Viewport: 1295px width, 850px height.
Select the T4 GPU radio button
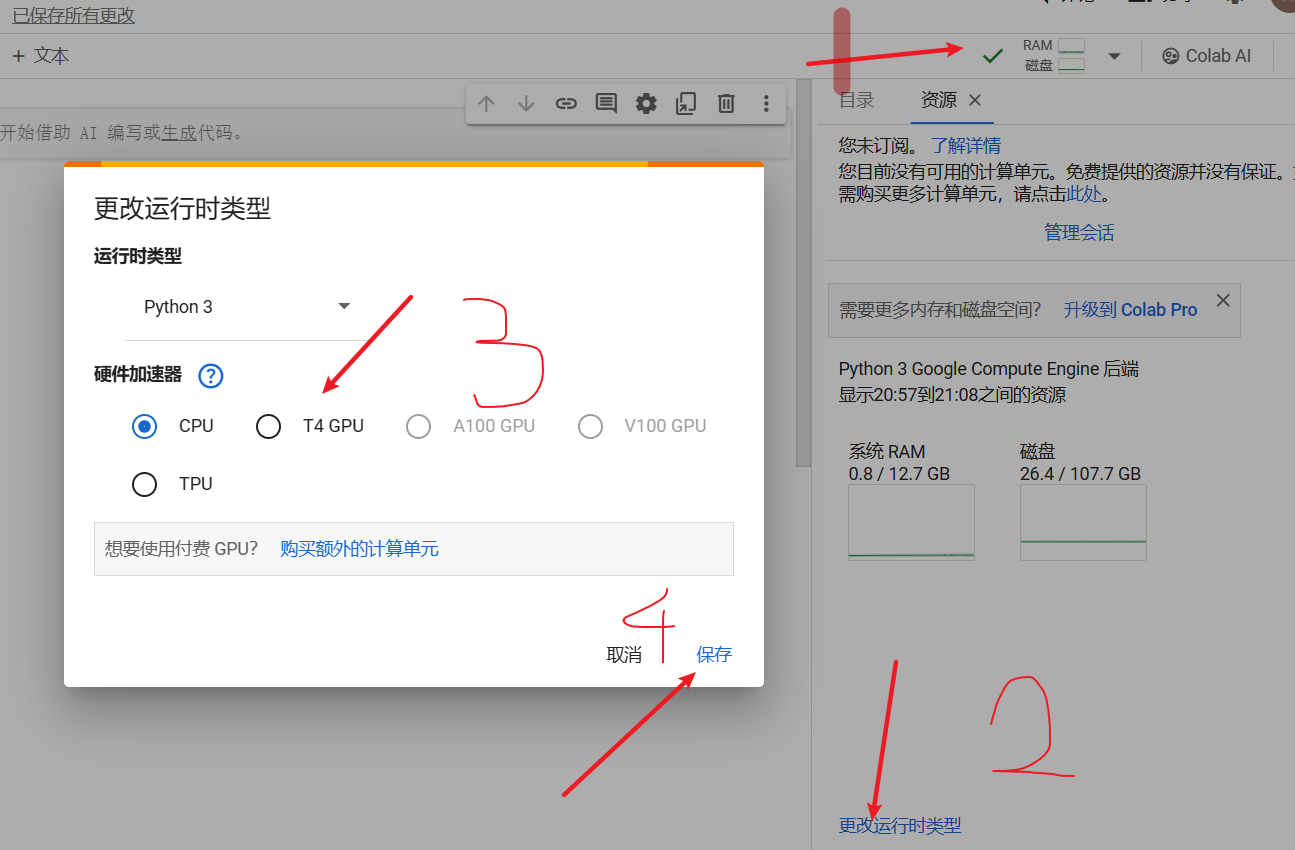coord(268,426)
